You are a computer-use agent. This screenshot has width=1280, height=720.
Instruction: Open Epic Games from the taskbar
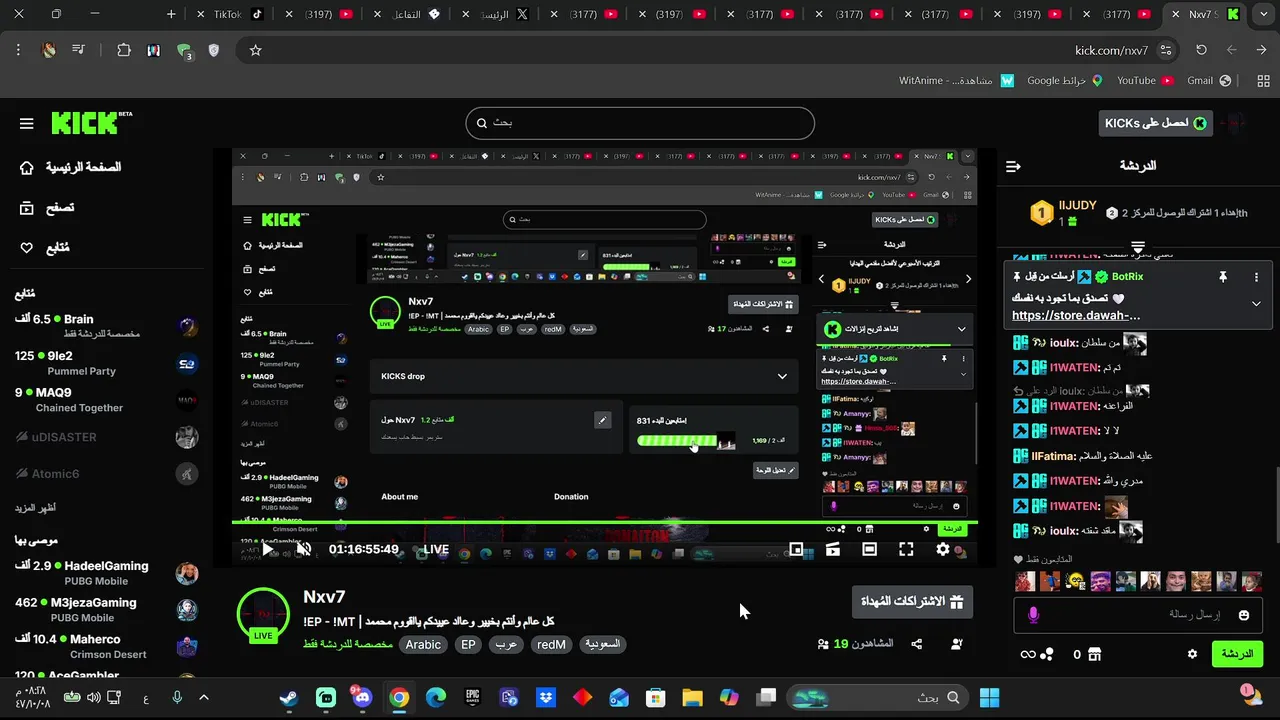pos(472,698)
